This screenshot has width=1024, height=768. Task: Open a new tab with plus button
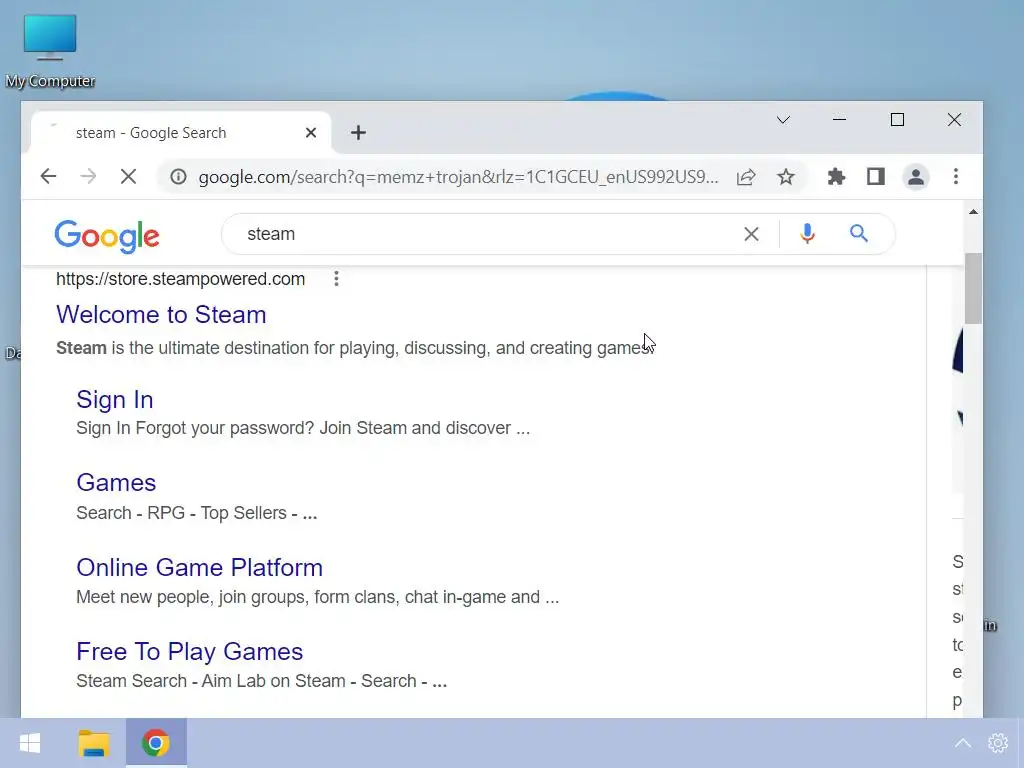[358, 133]
